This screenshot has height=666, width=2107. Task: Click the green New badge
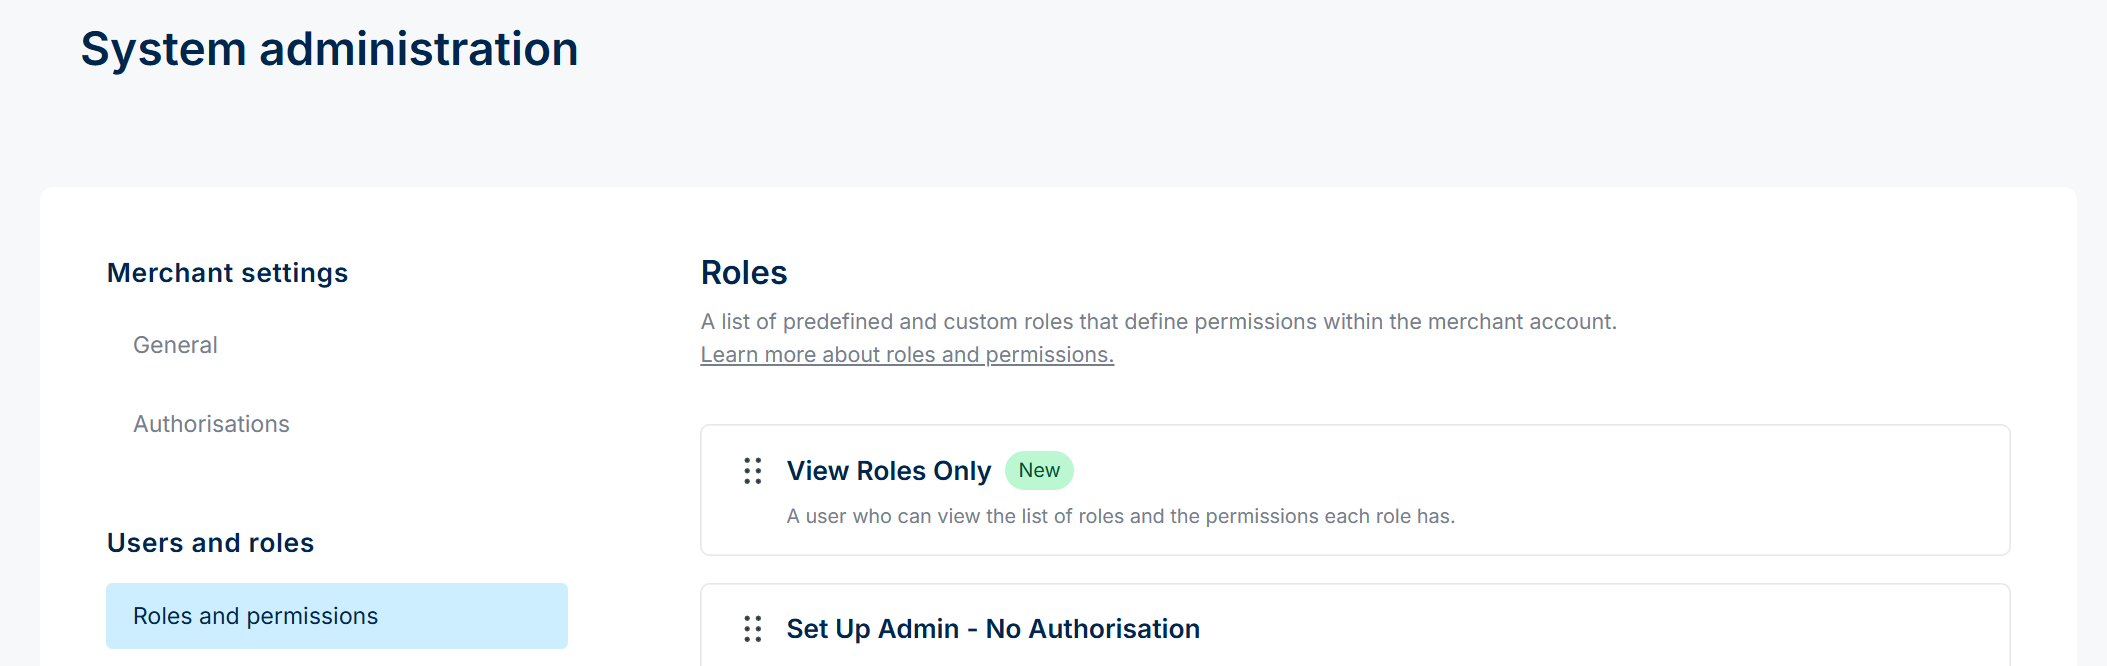click(x=1039, y=471)
